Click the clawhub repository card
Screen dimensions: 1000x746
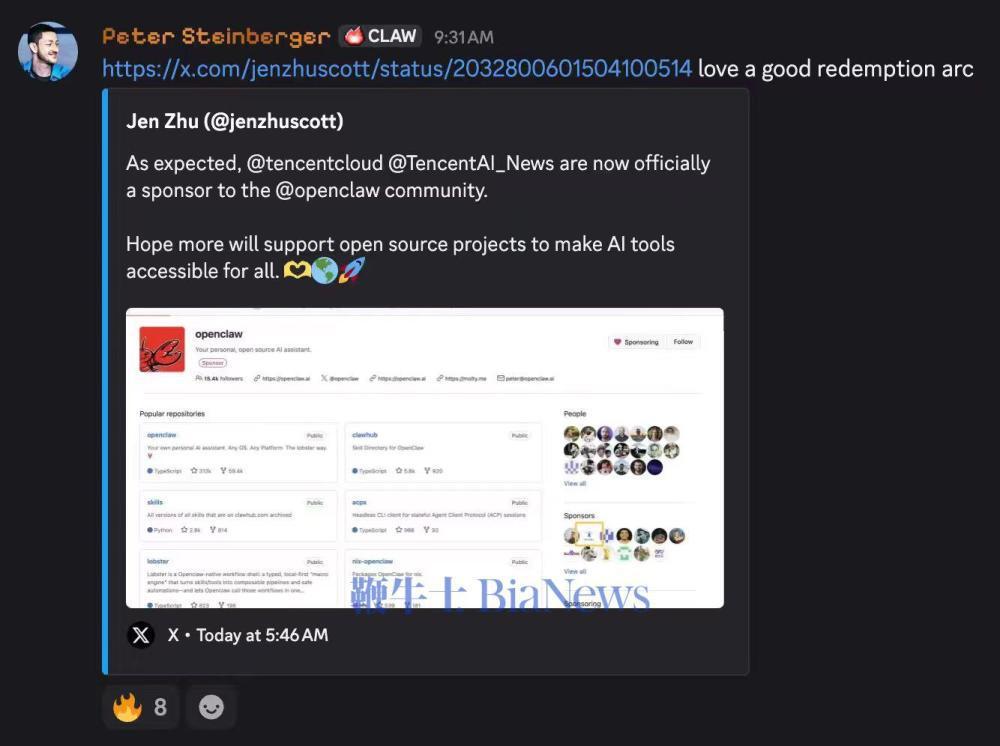(443, 453)
